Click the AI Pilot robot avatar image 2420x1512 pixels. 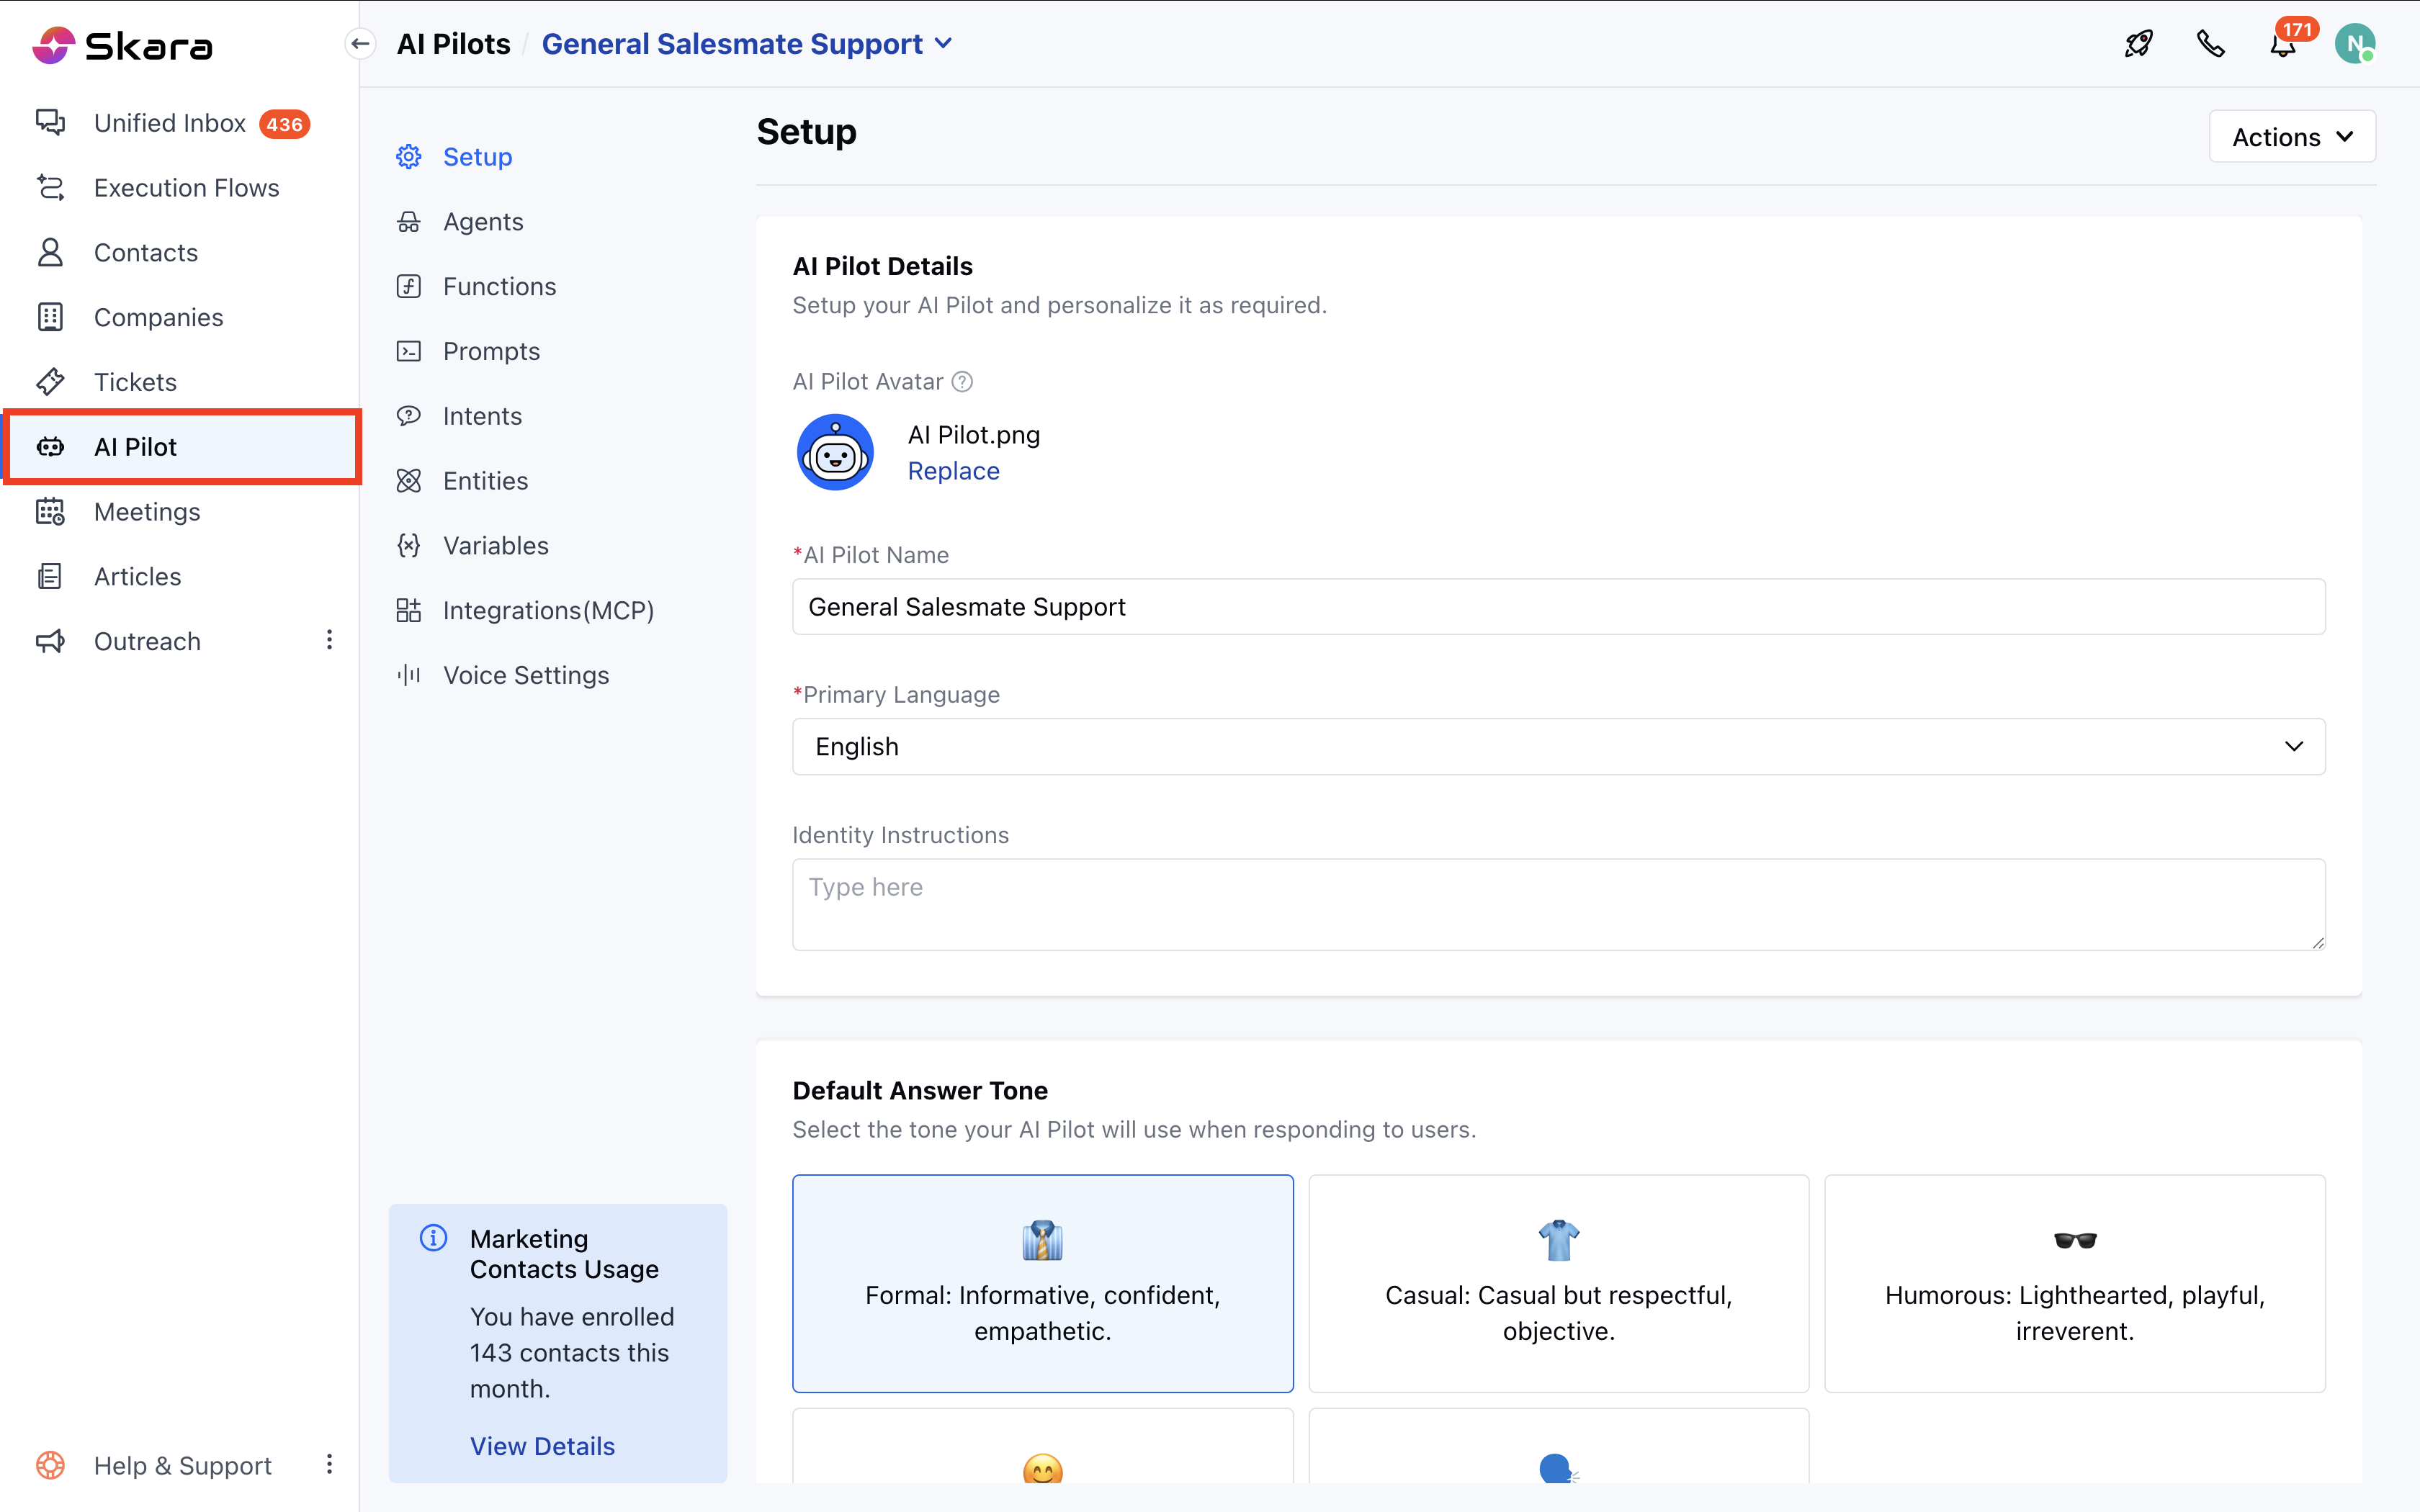[x=835, y=452]
